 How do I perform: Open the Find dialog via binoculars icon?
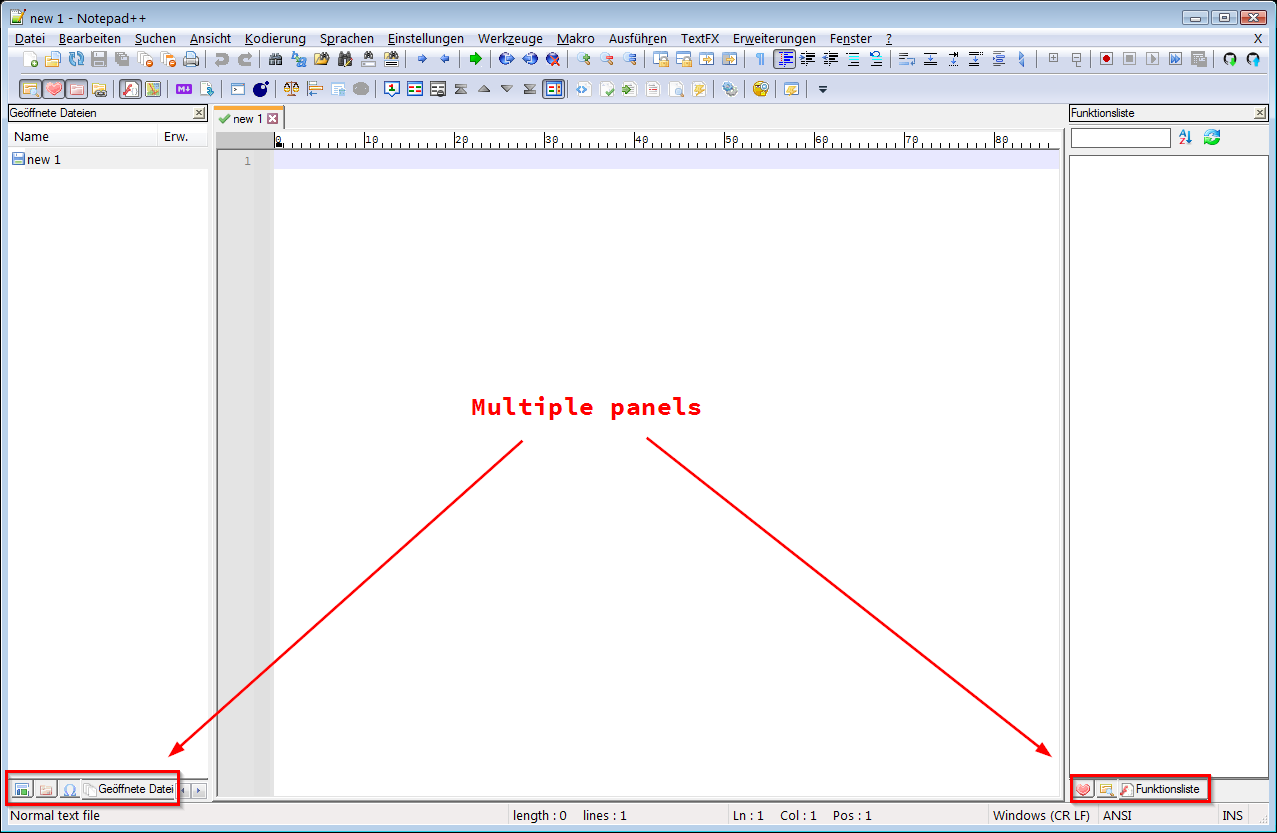tap(277, 59)
